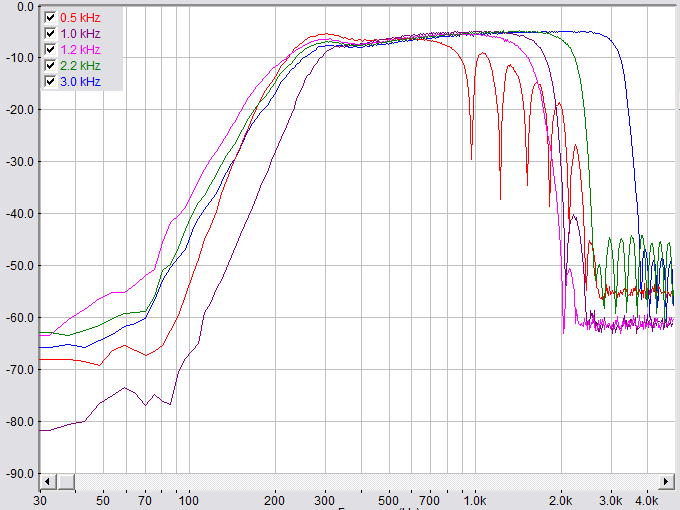Untick the 3.0 kHz trace checkbox
This screenshot has width=680, height=510.
50,80
